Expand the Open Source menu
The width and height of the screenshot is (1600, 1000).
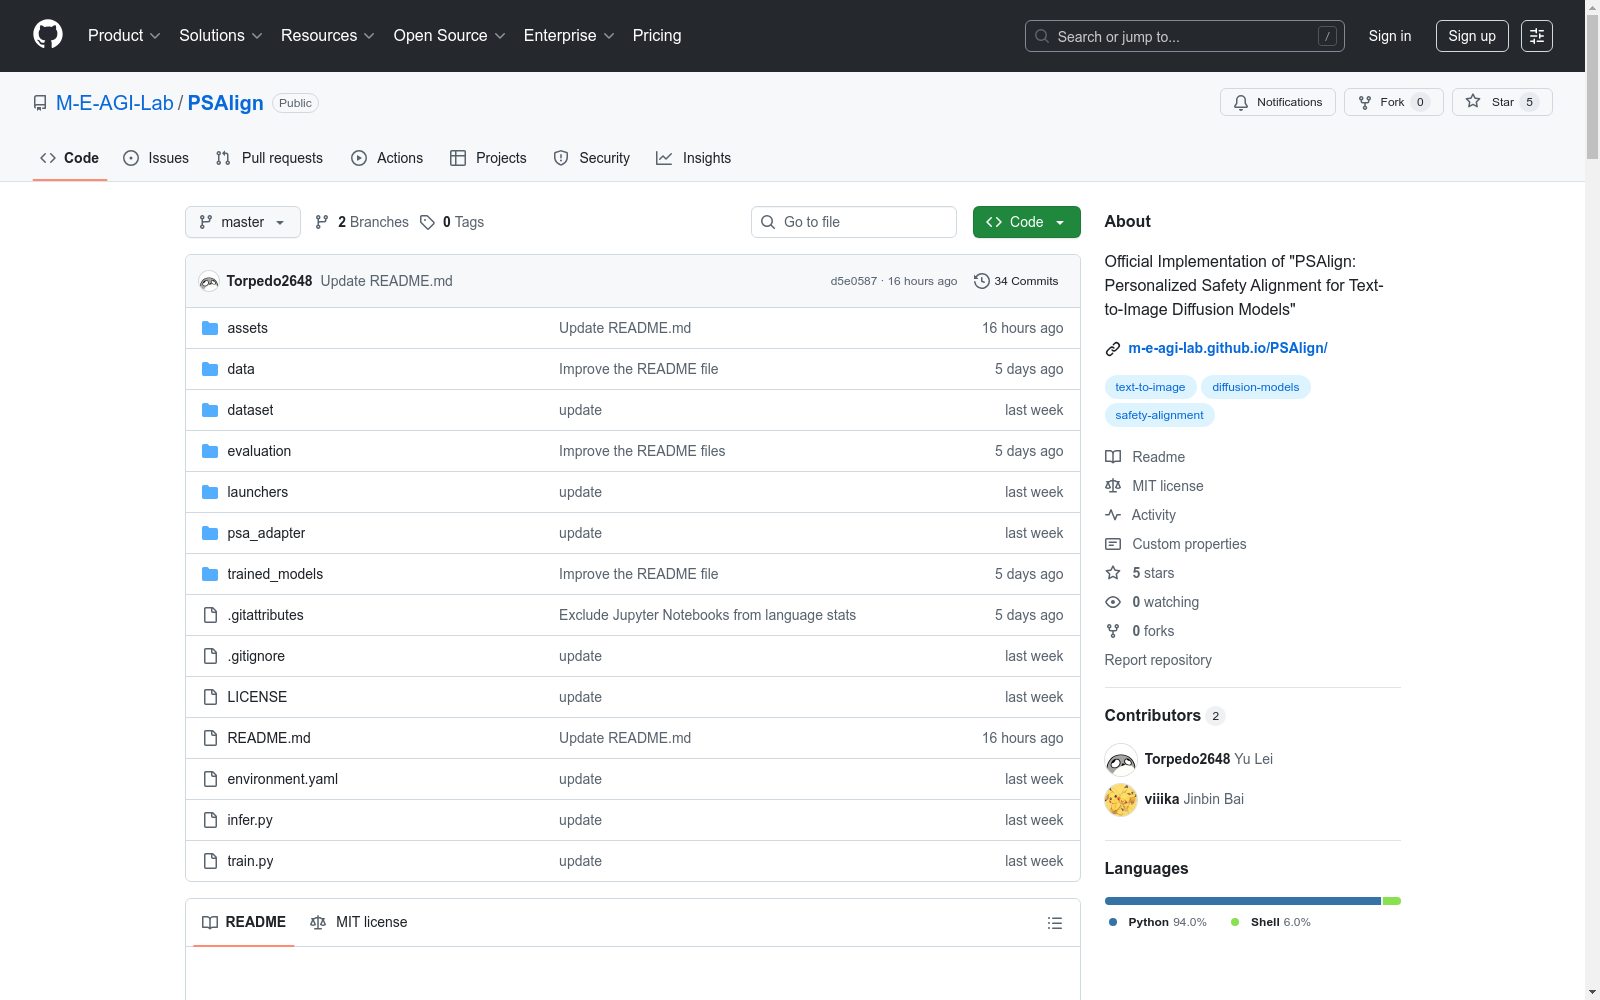pos(450,35)
